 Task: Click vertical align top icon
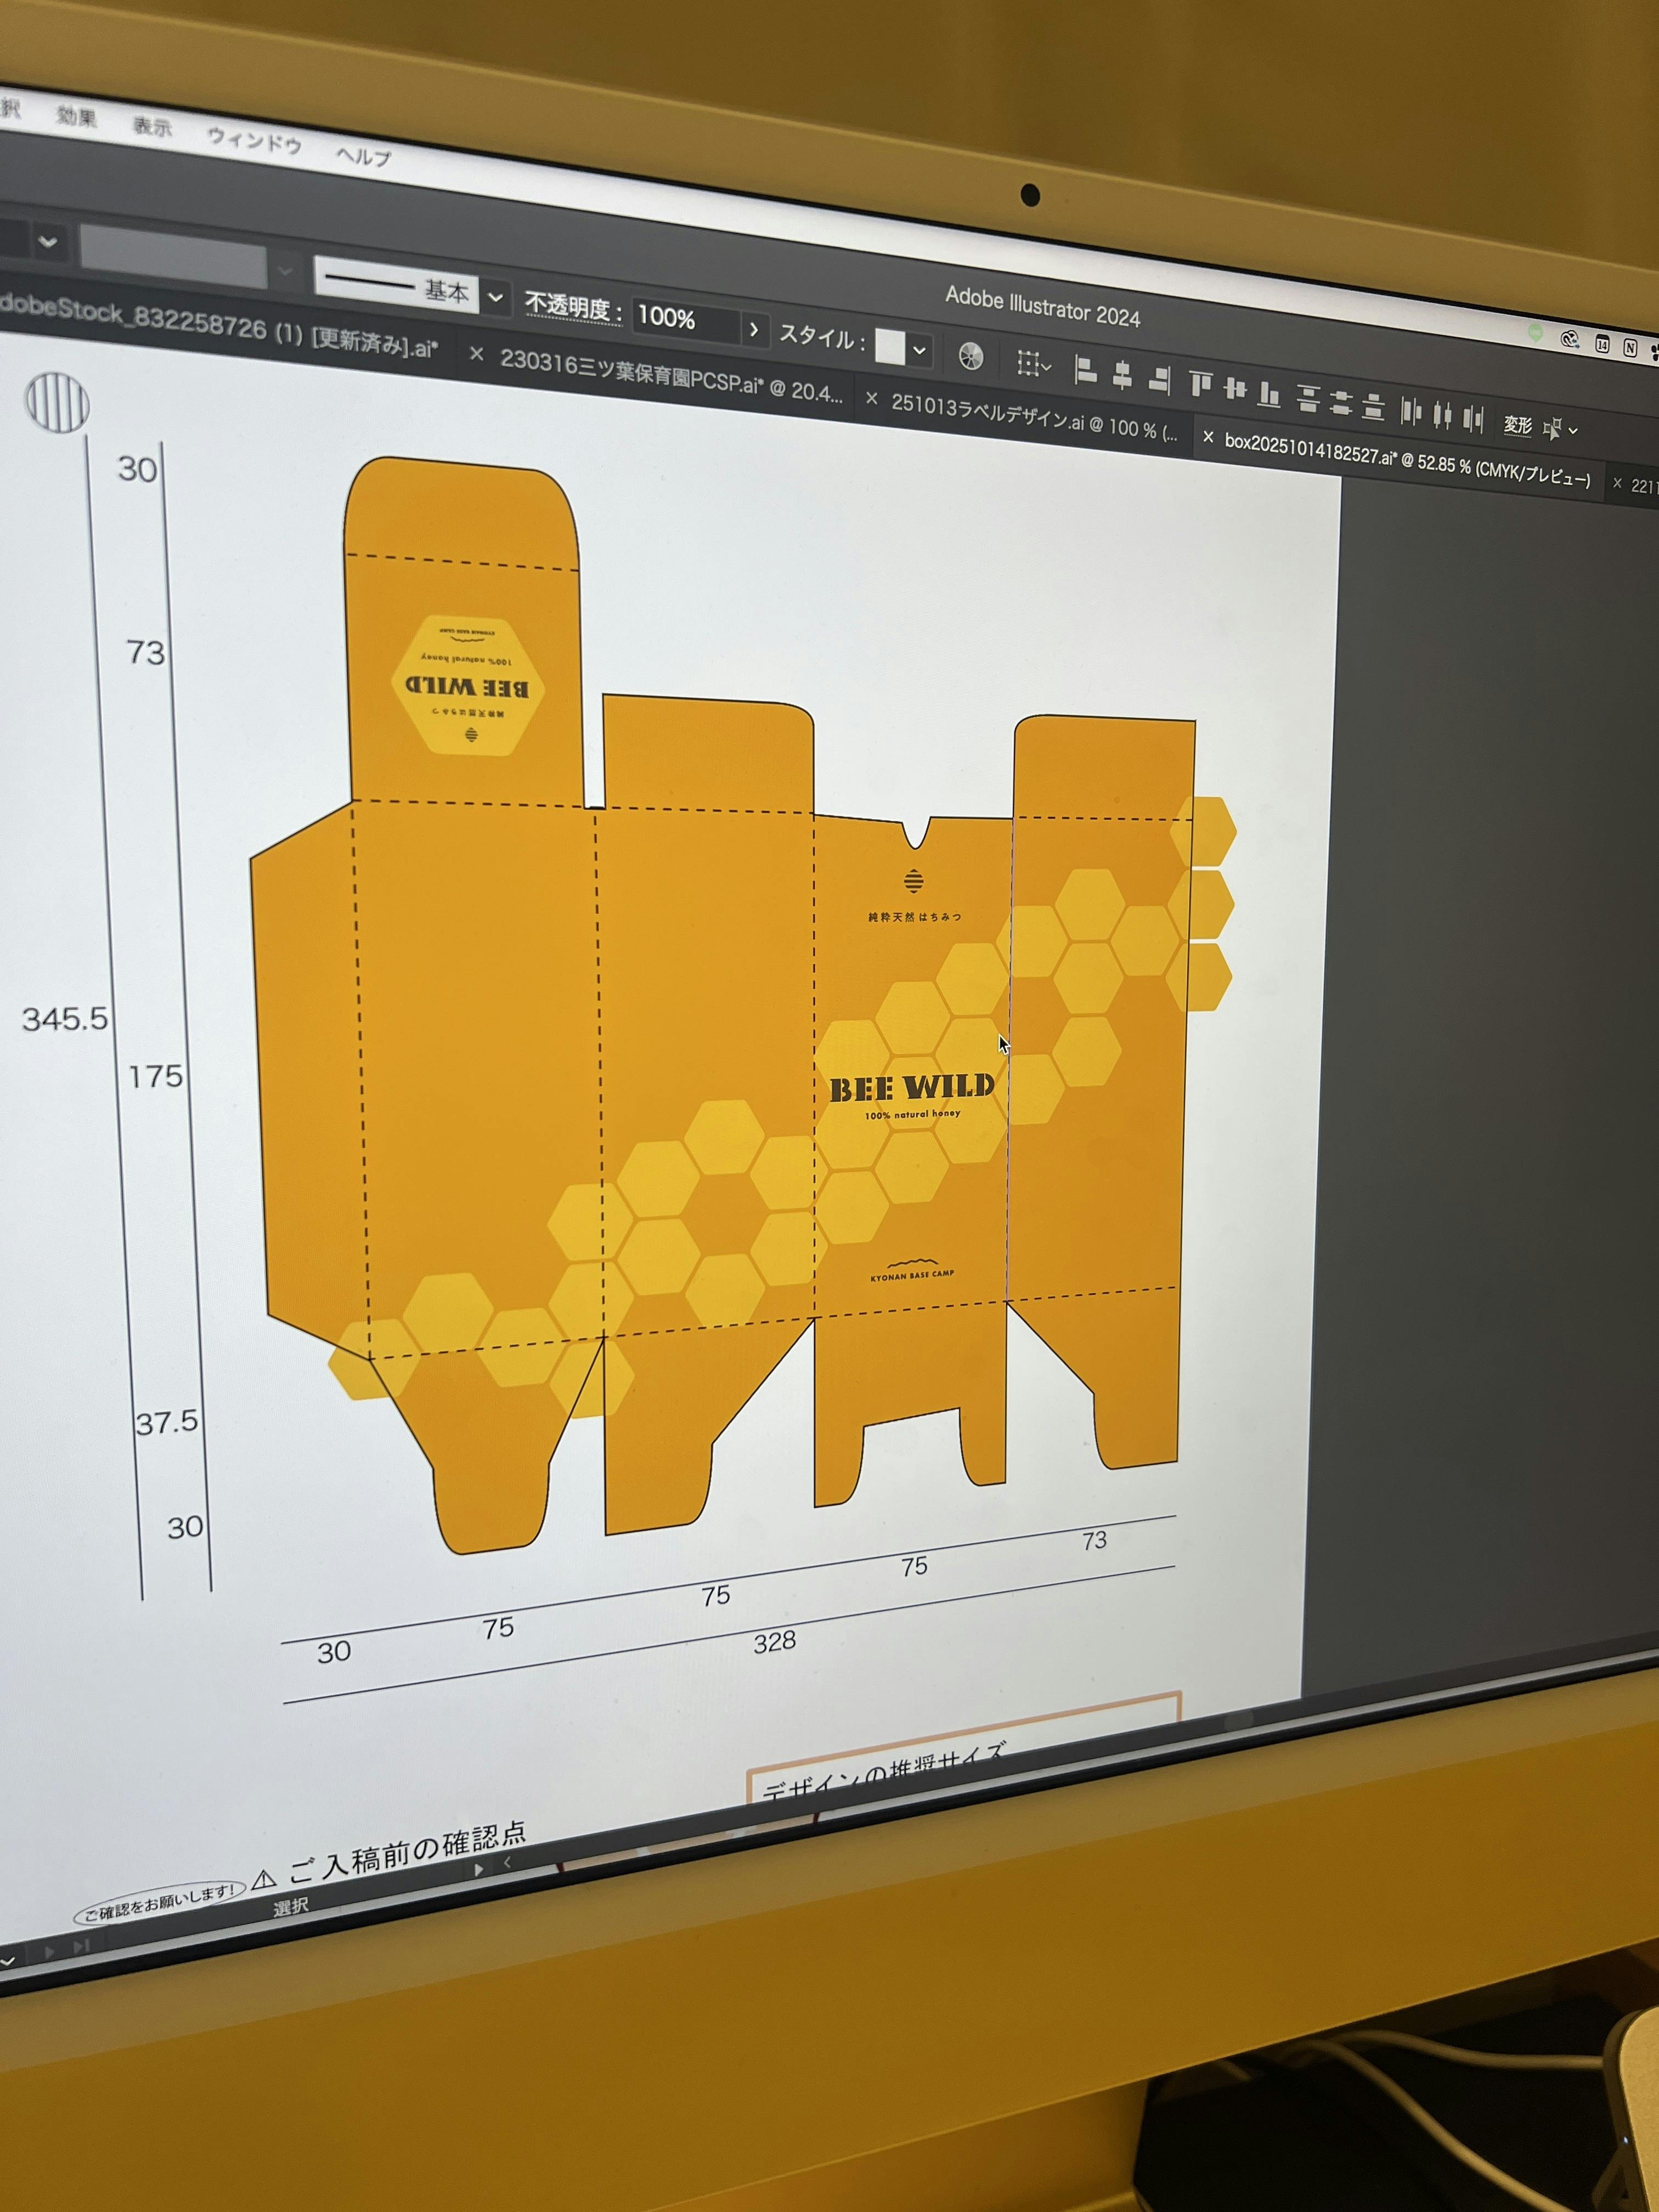pyautogui.click(x=1201, y=384)
